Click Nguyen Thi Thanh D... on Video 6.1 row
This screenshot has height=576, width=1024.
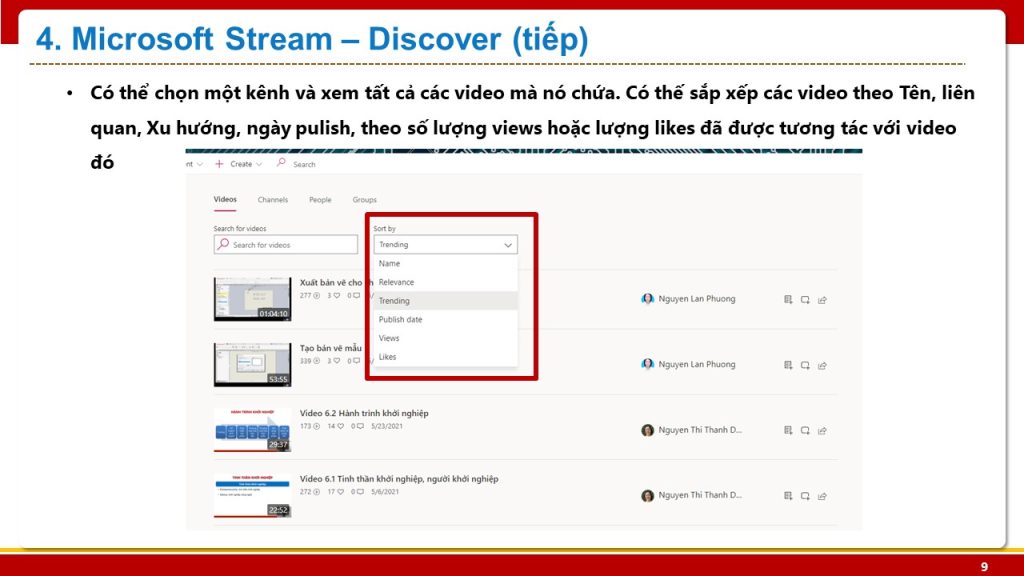[700, 495]
